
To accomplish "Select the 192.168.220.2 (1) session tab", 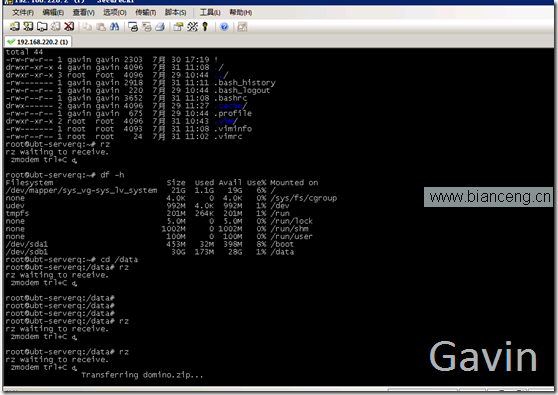I will tap(38, 42).
